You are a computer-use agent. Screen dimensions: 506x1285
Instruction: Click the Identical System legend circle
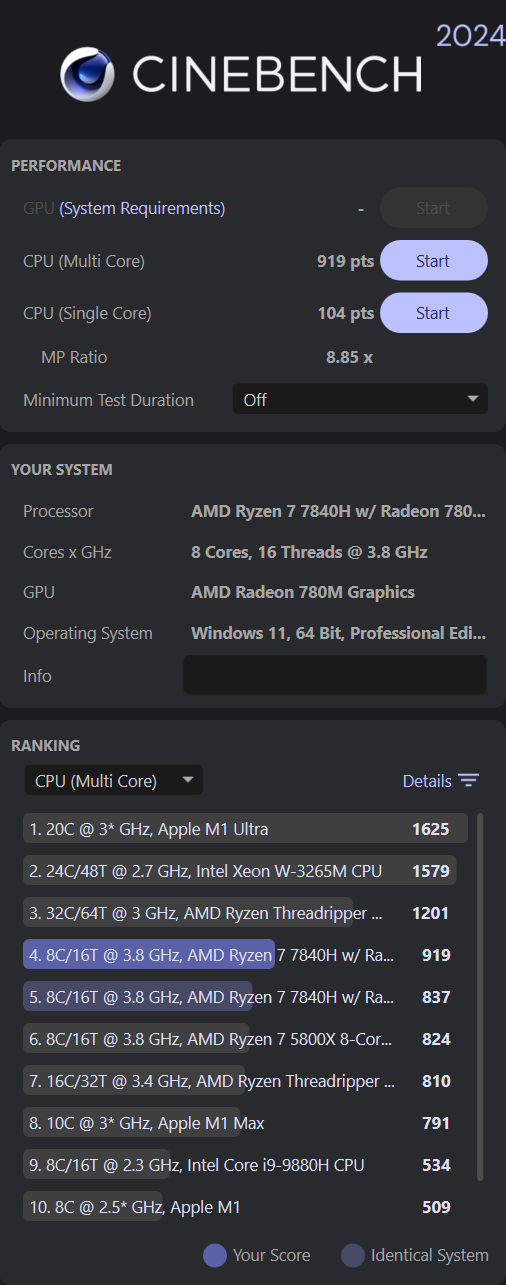coord(352,1255)
